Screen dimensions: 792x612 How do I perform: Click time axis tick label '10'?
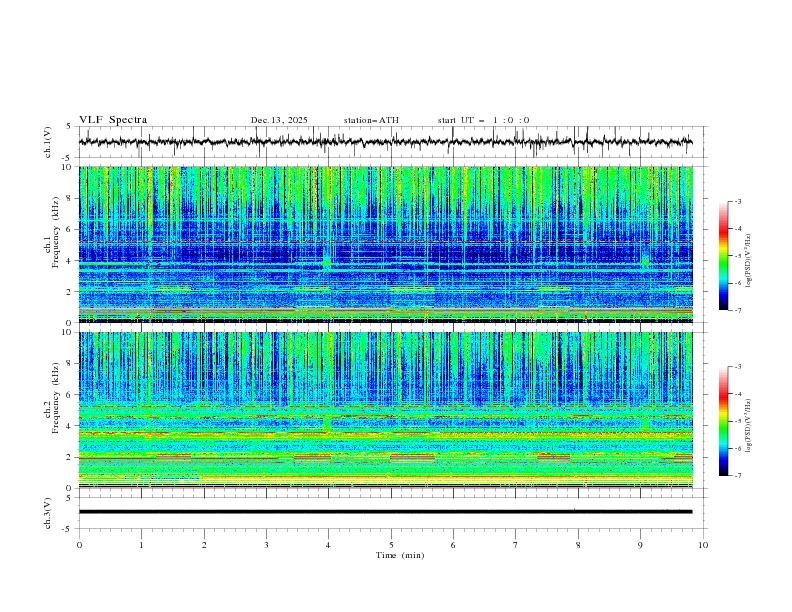tap(703, 545)
